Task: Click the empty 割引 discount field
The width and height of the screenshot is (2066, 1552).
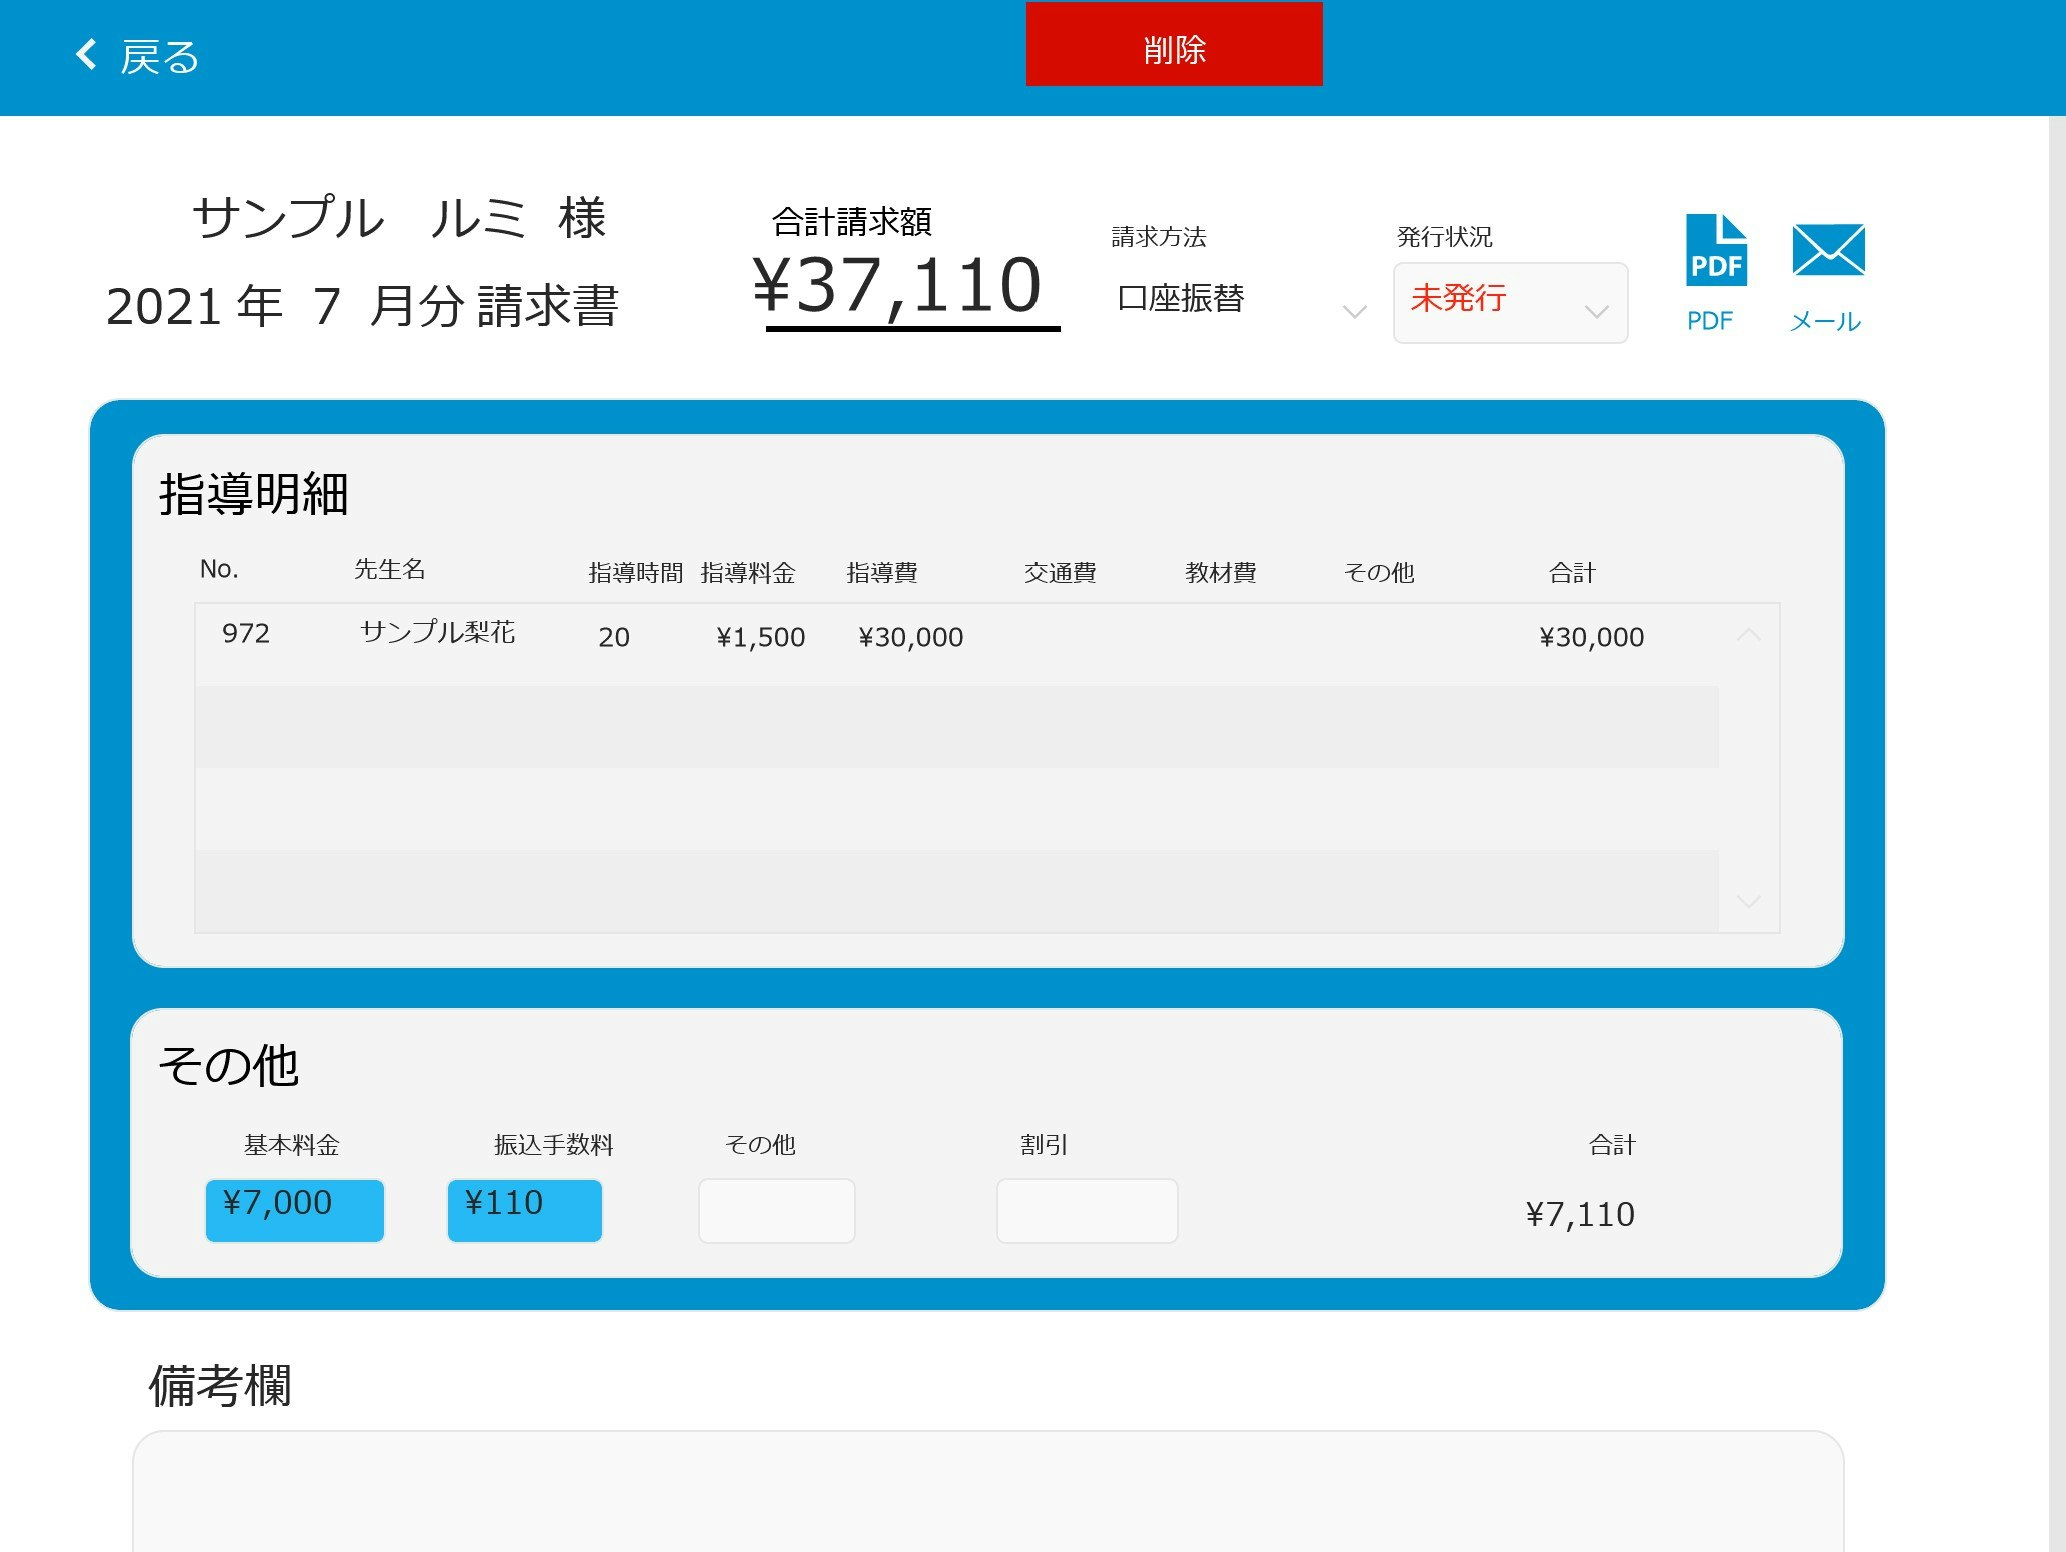Action: tap(1086, 1210)
